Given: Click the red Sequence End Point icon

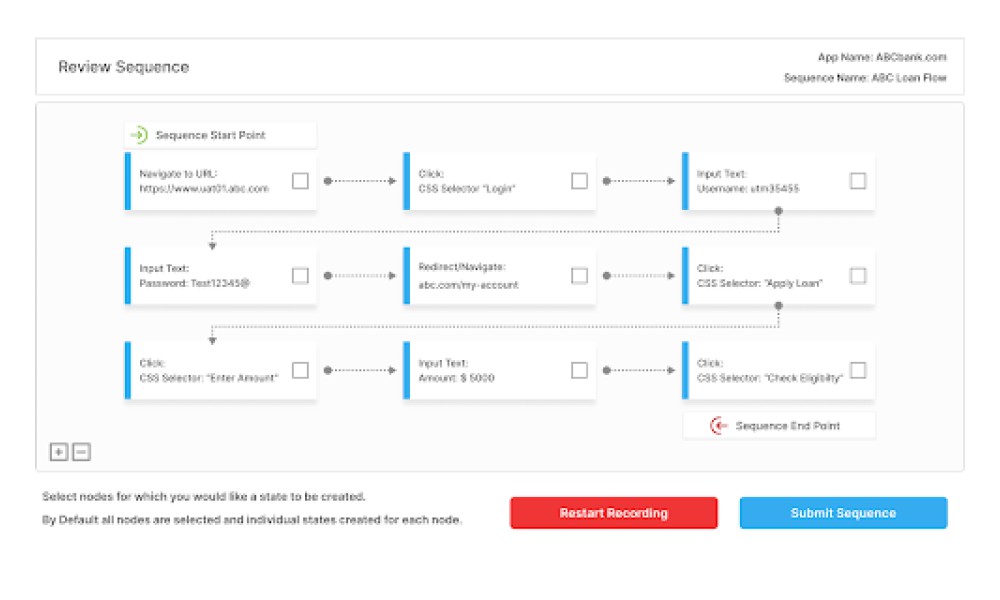Looking at the screenshot, I should (719, 425).
